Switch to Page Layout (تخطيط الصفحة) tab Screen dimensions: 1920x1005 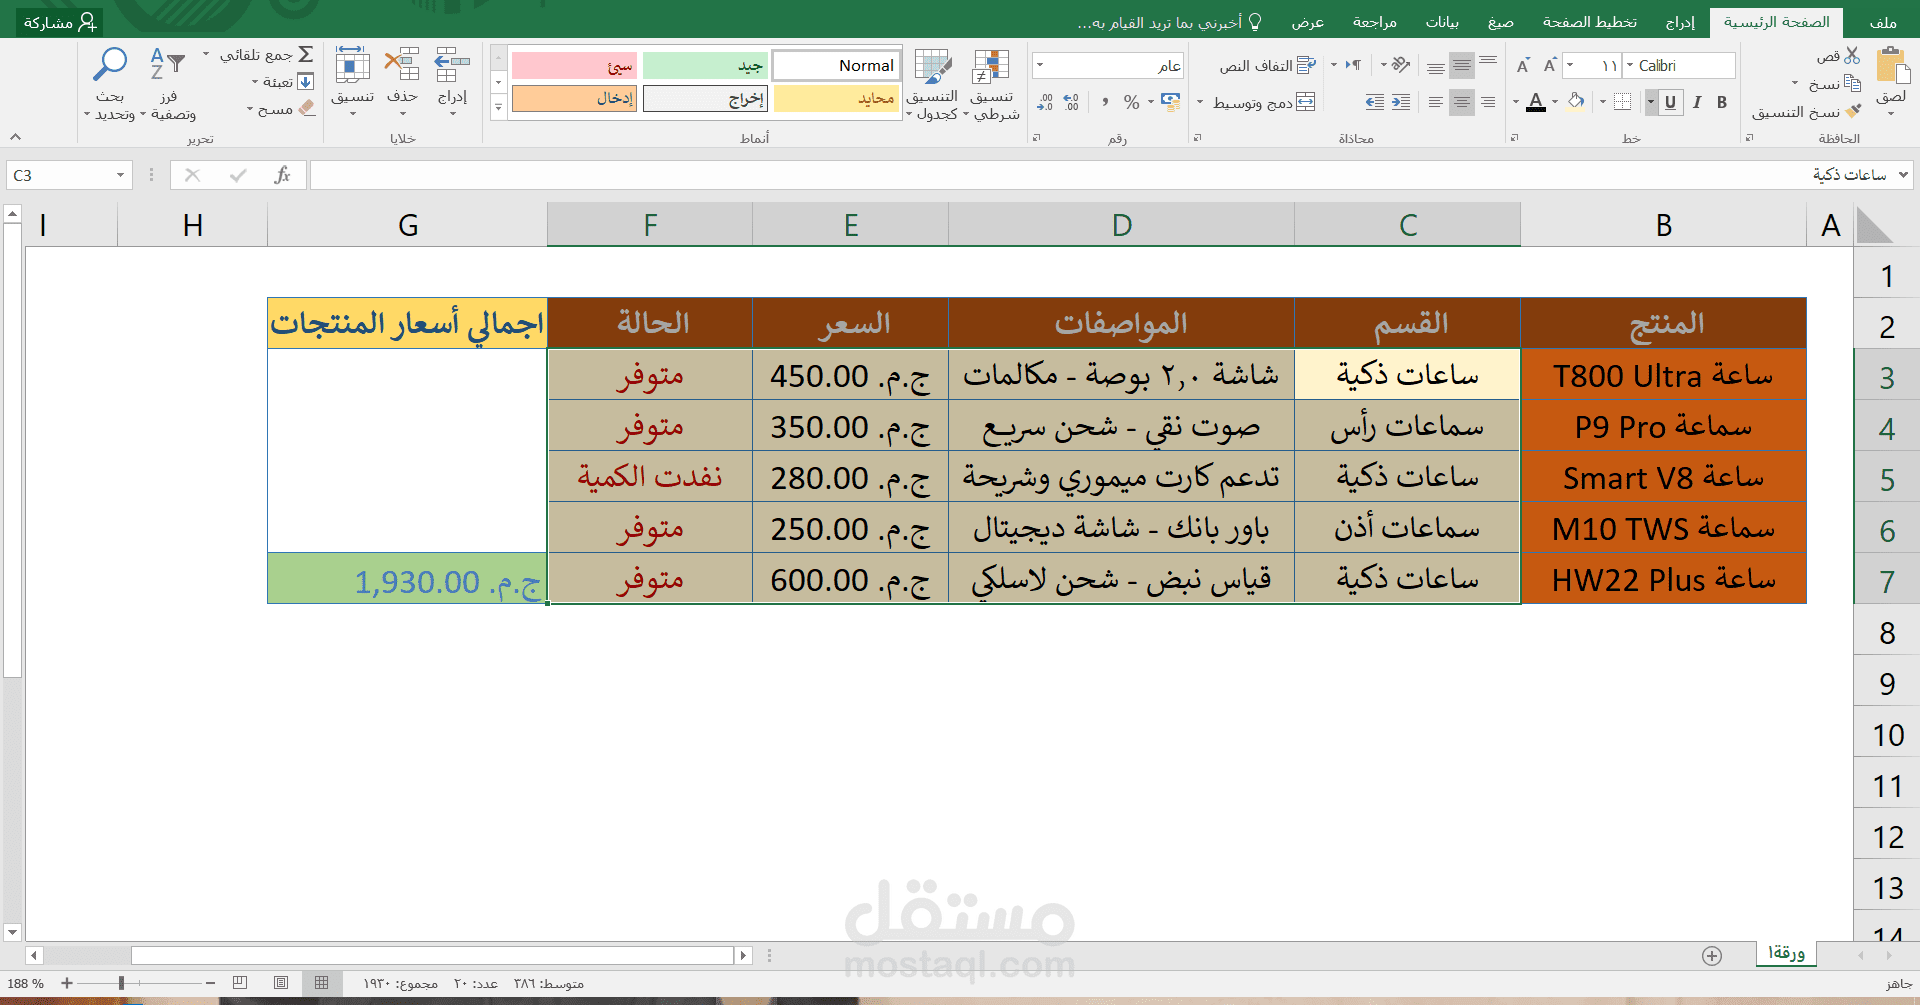(x=1590, y=22)
